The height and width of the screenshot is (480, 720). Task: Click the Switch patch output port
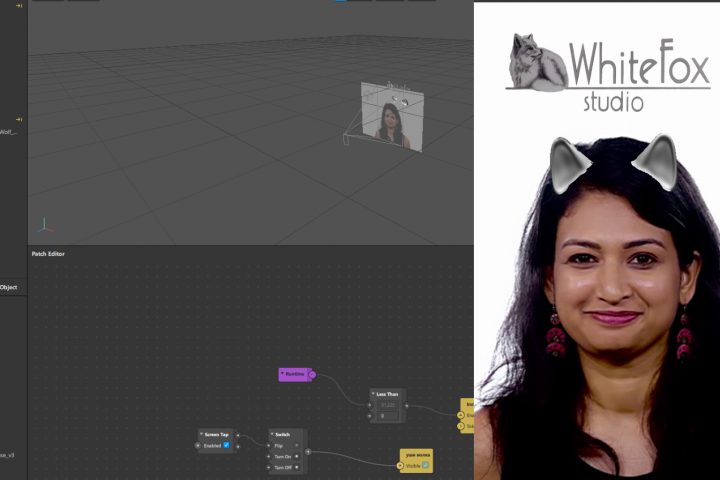308,452
